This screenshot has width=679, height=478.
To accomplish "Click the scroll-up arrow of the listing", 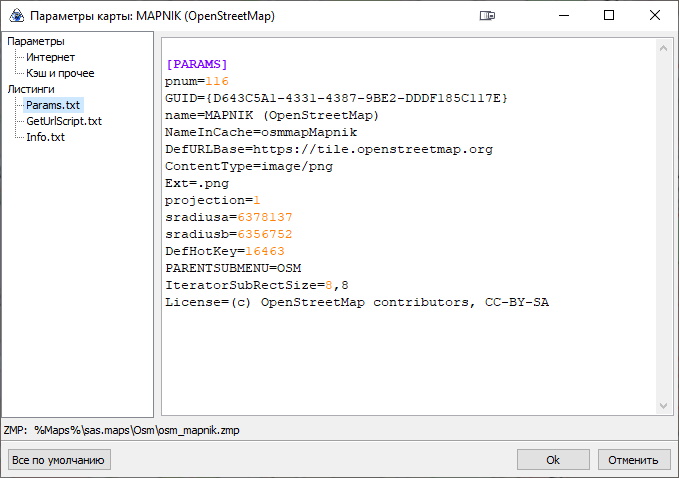I will (661, 47).
